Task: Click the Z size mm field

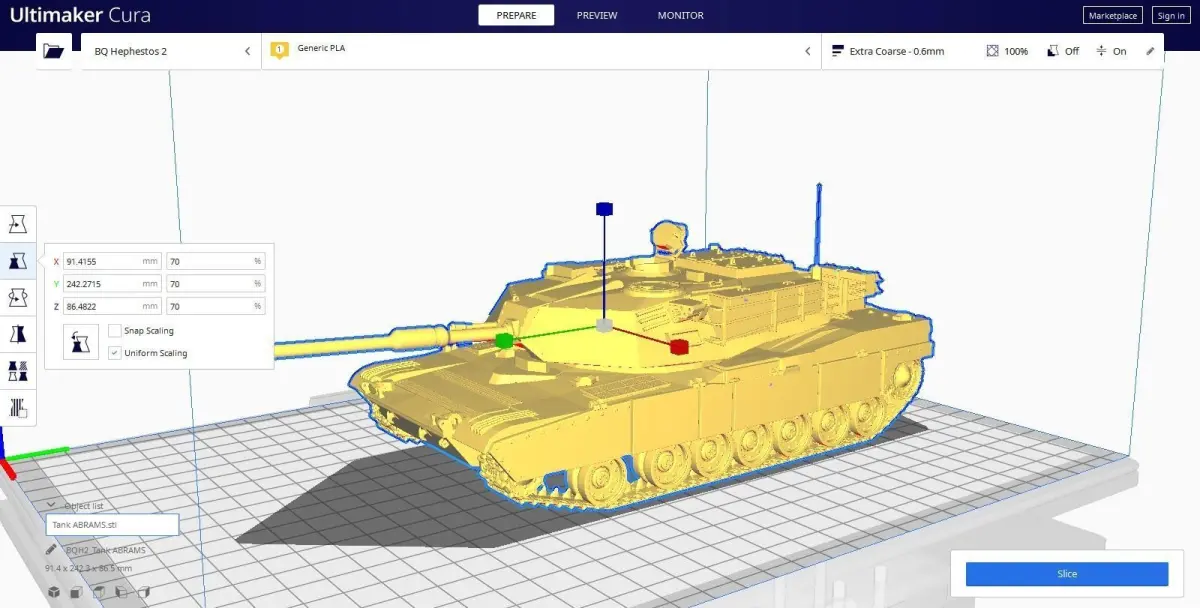Action: pos(112,306)
